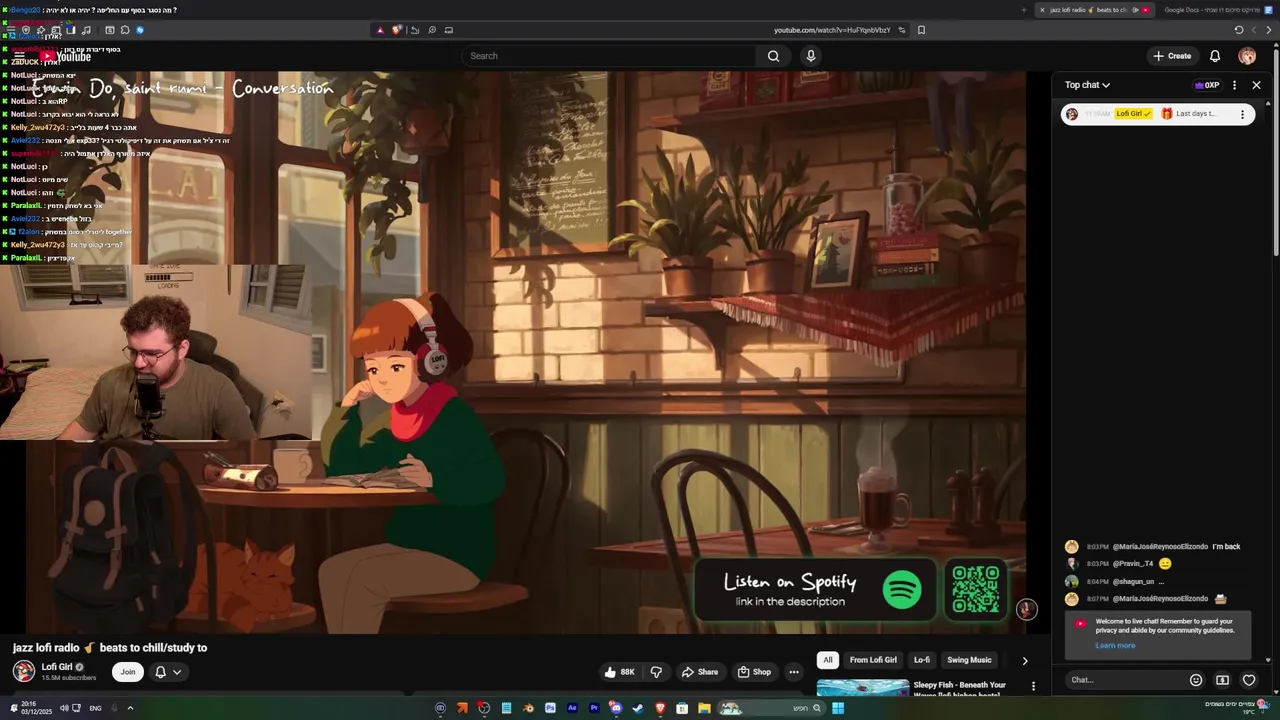
Task: Open Premiere Pro from the taskbar
Action: click(x=594, y=708)
